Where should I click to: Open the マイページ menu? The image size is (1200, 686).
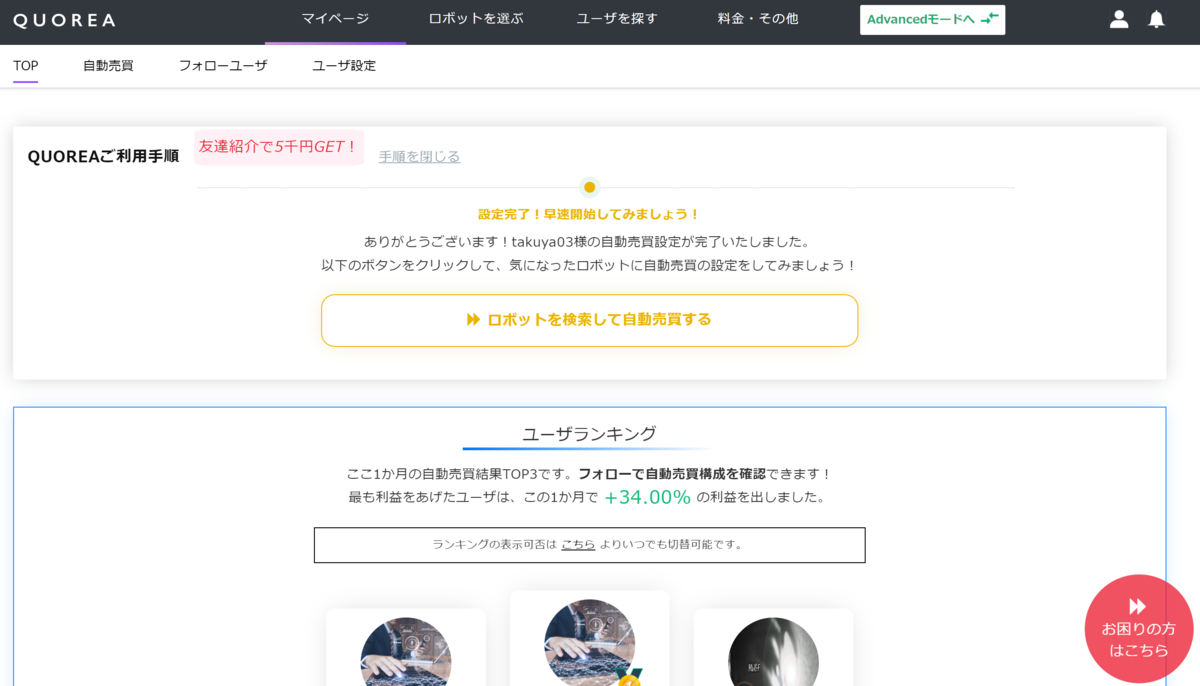click(x=335, y=19)
